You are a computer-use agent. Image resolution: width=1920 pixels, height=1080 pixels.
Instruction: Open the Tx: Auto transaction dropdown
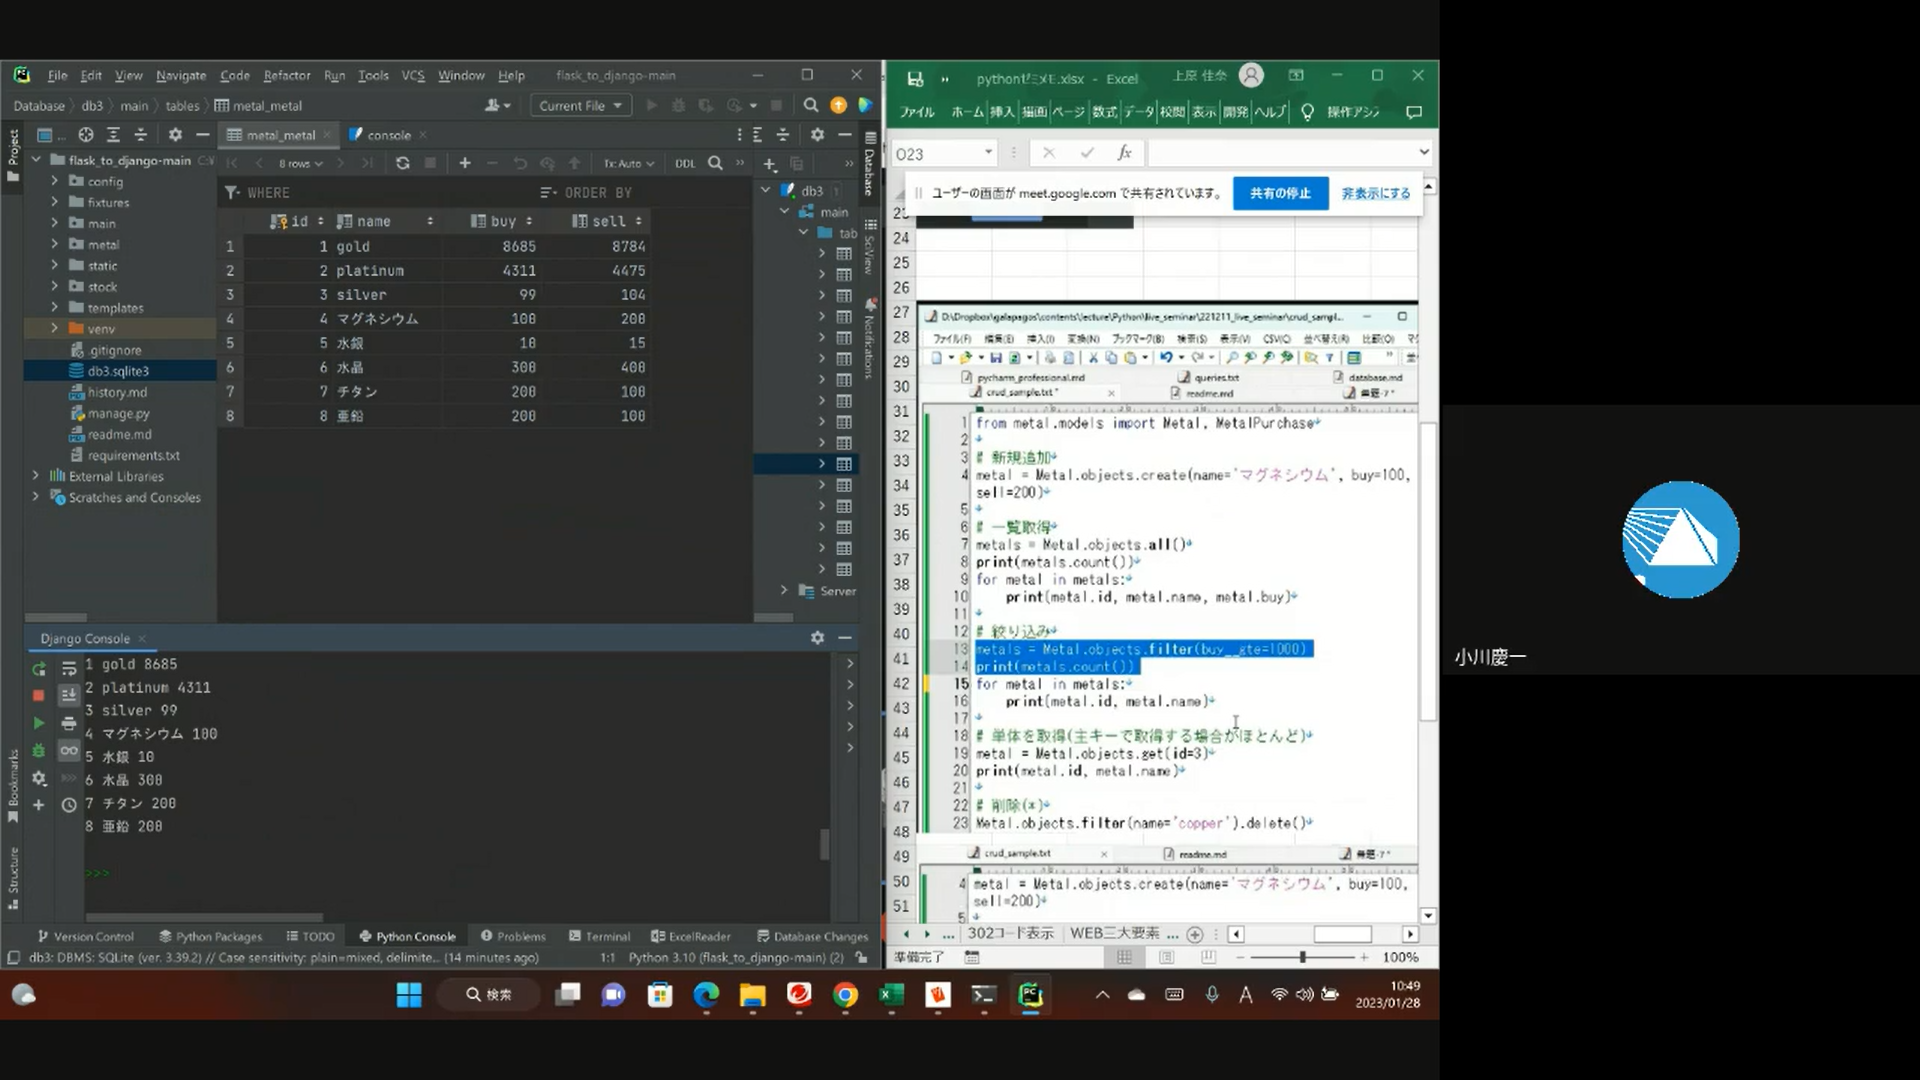pyautogui.click(x=628, y=163)
